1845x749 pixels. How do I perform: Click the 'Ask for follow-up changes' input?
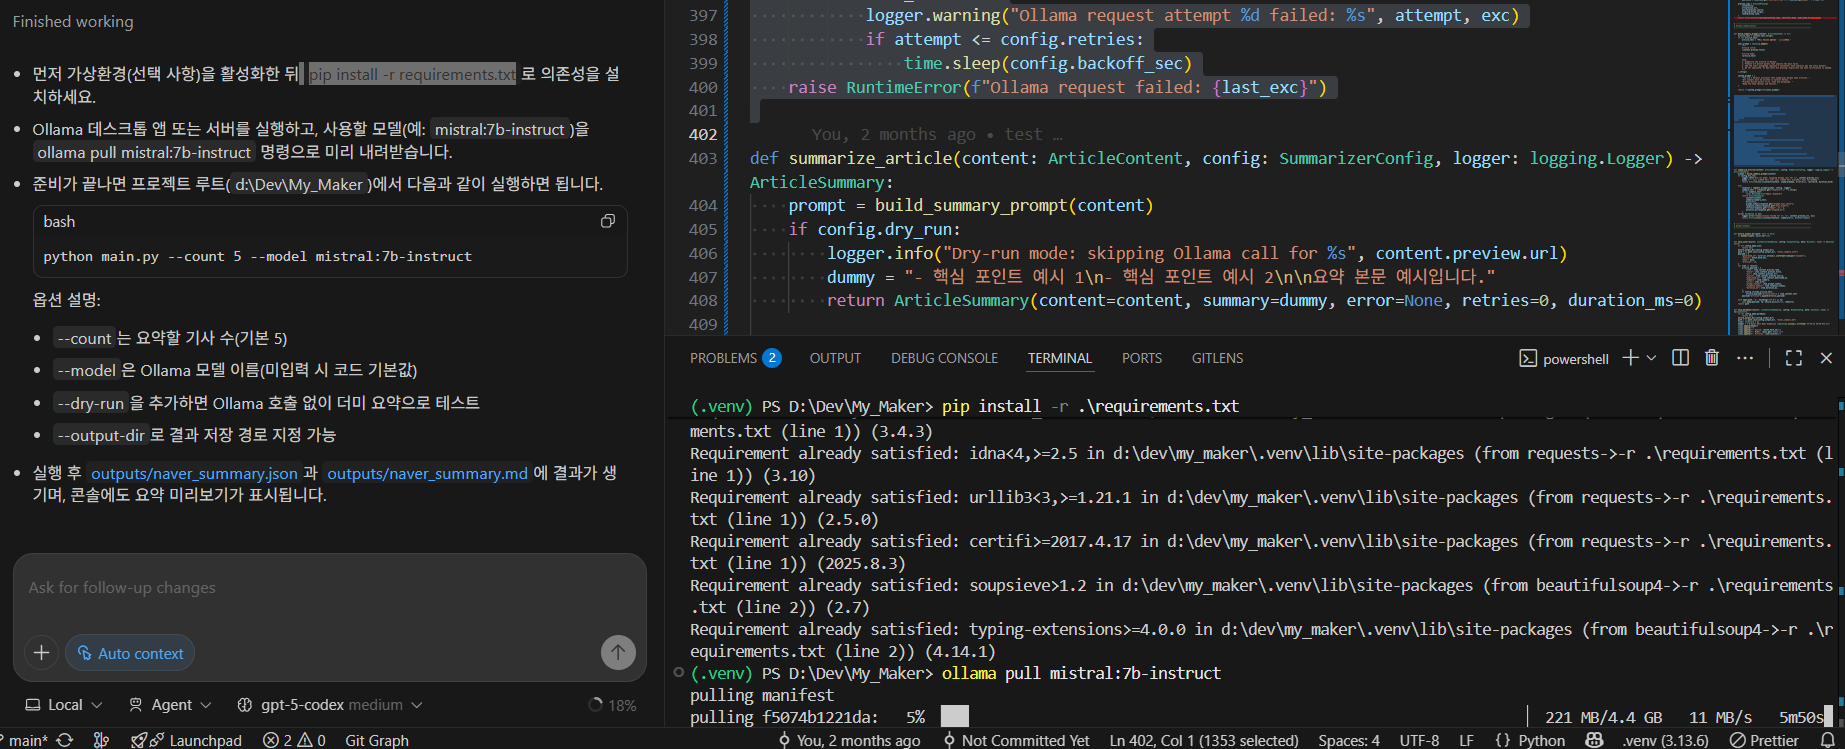329,588
